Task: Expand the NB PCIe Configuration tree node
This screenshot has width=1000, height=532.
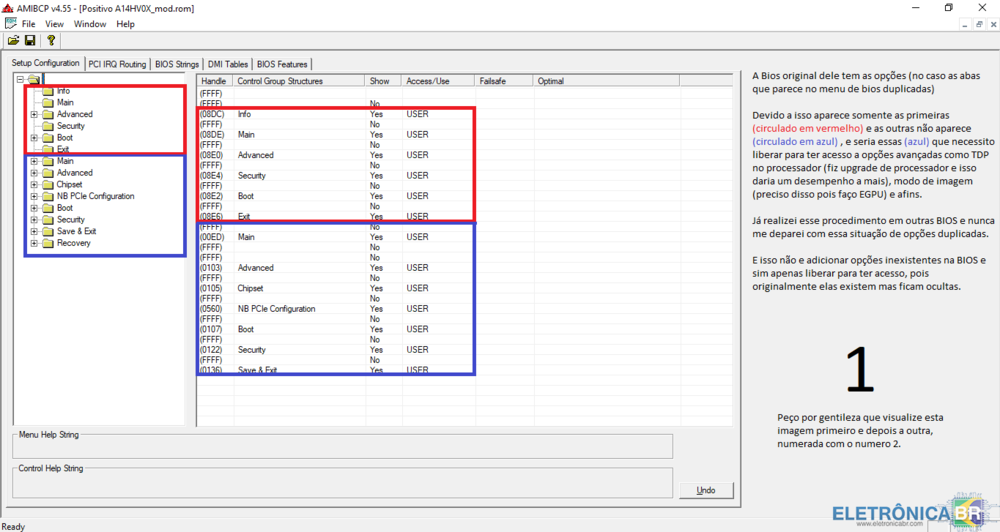Action: 34,197
